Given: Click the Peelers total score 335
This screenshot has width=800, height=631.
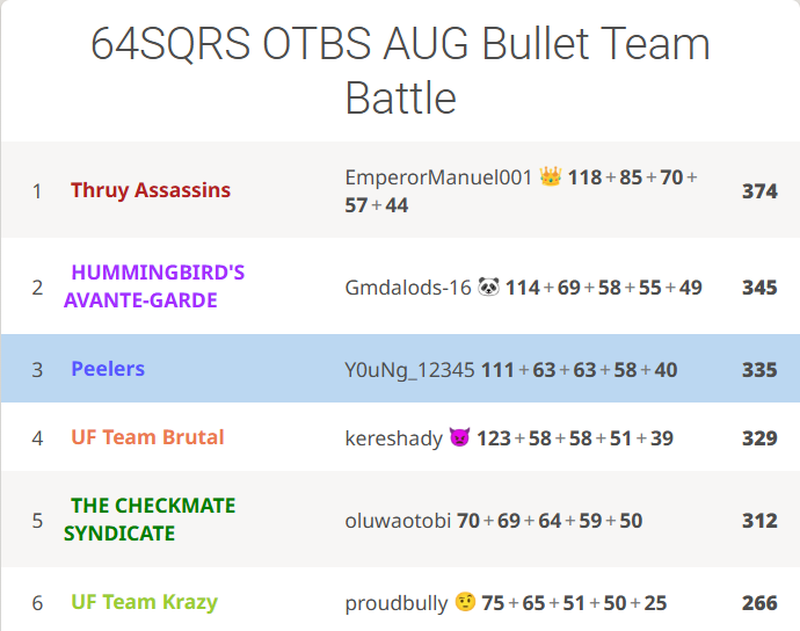Looking at the screenshot, I should [759, 370].
